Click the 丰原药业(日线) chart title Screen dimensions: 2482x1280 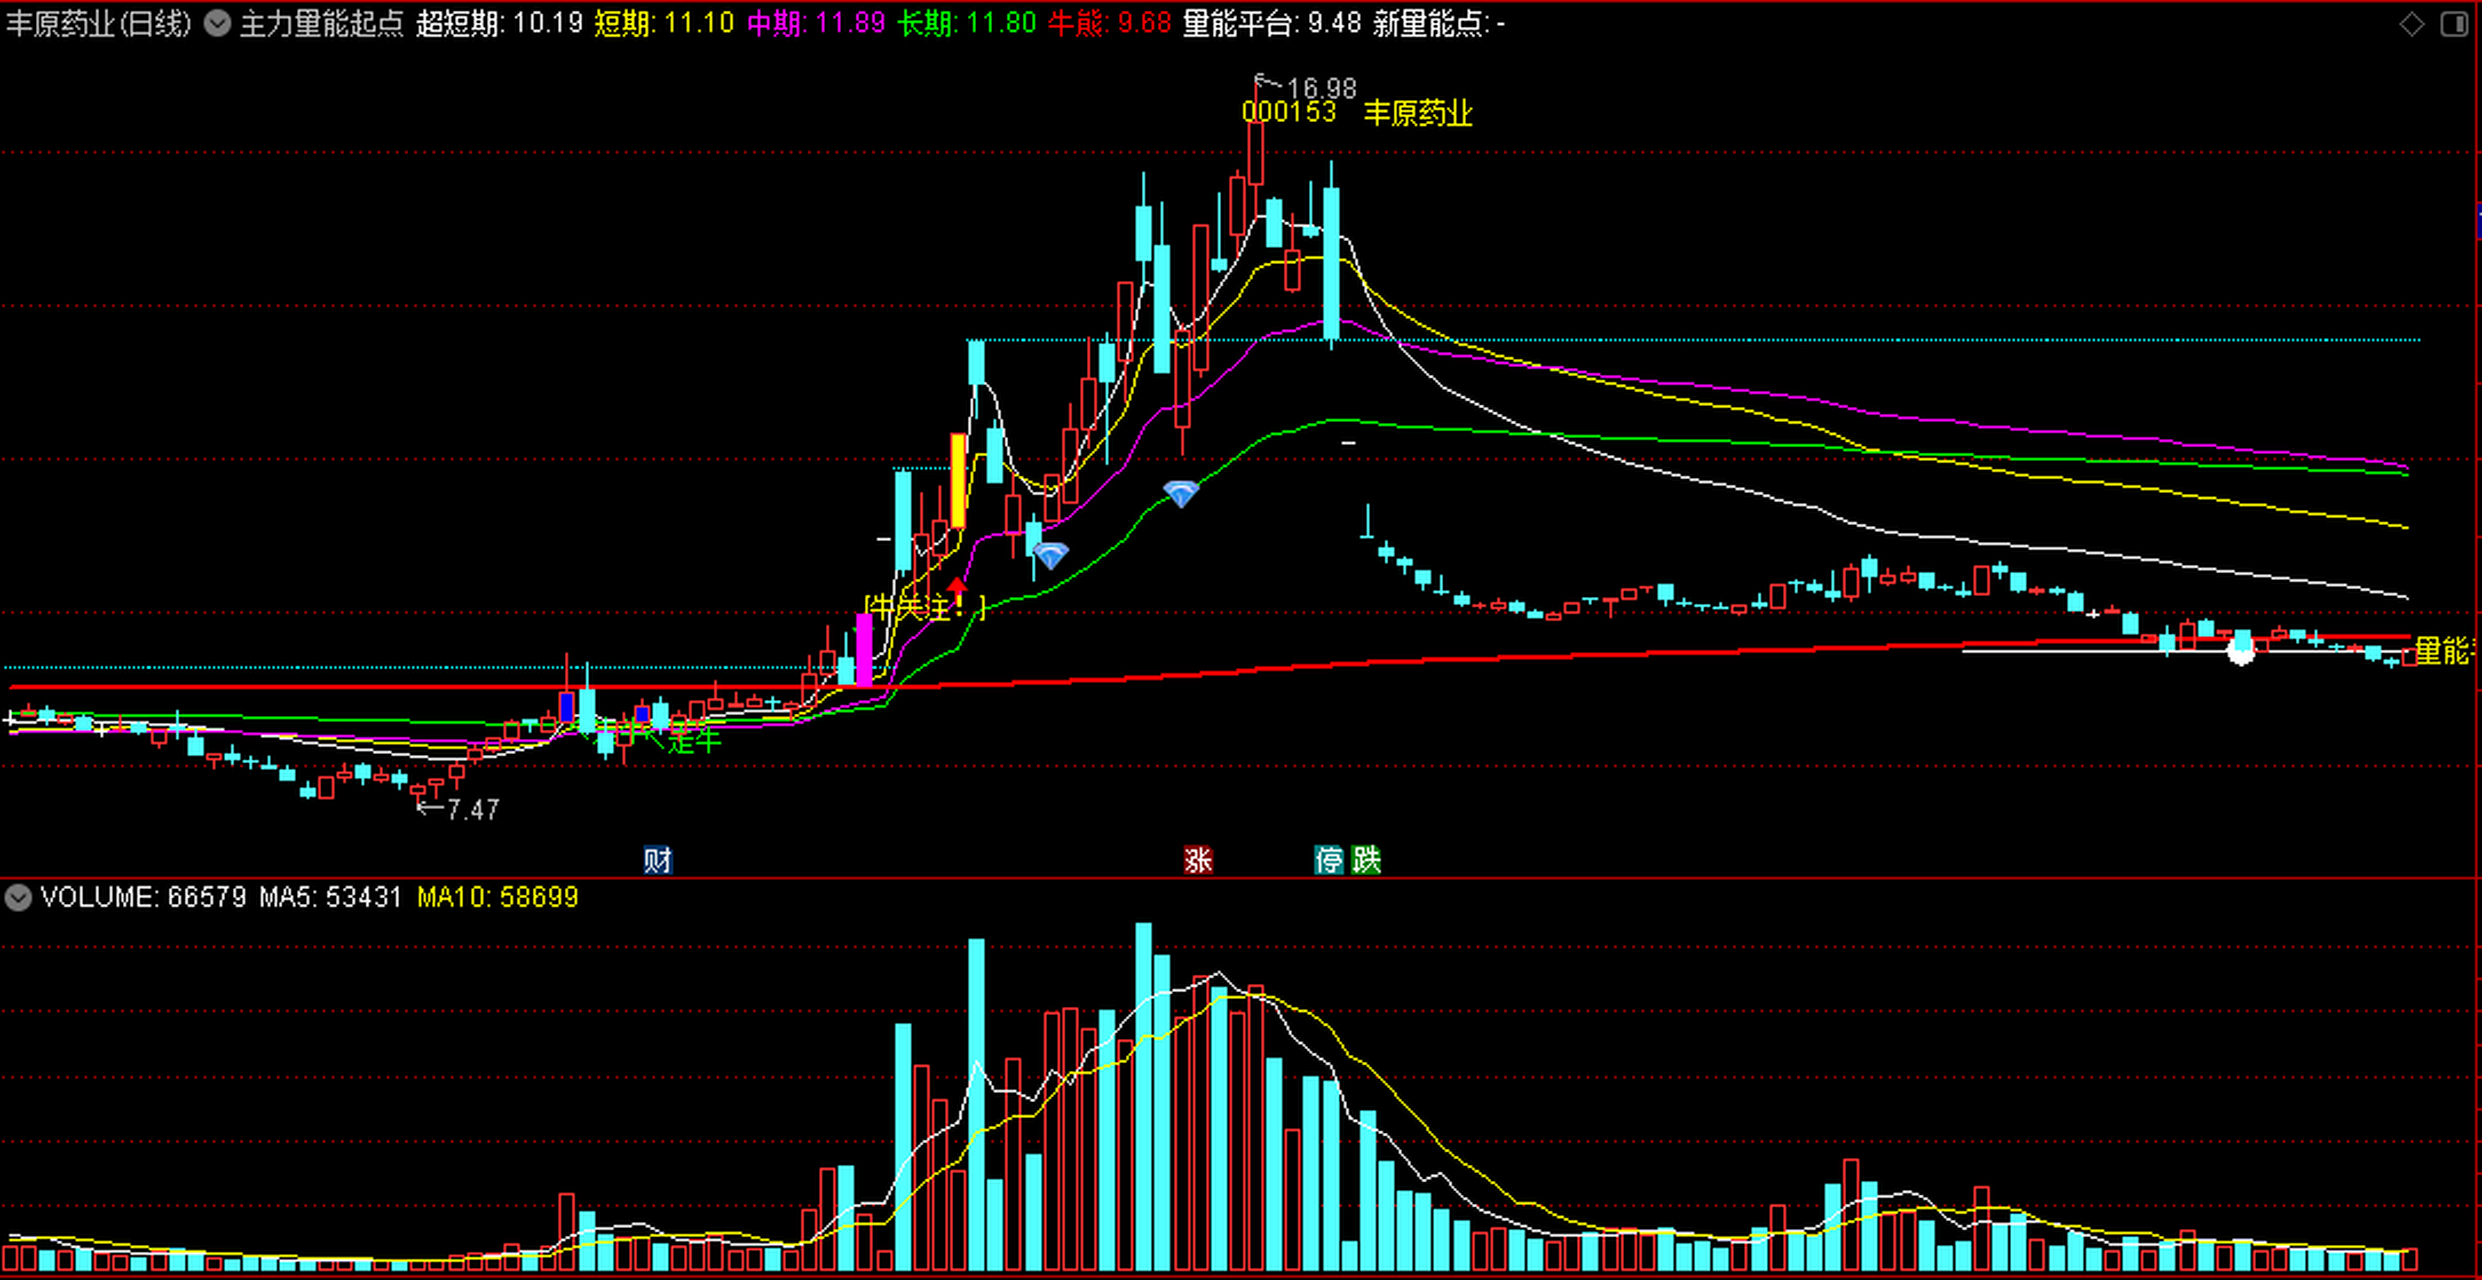(98, 23)
